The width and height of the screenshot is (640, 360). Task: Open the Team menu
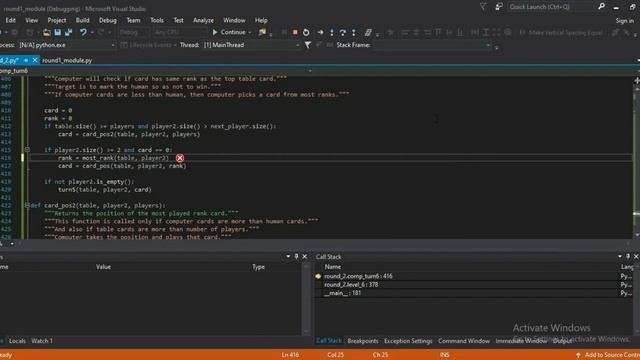(x=133, y=20)
